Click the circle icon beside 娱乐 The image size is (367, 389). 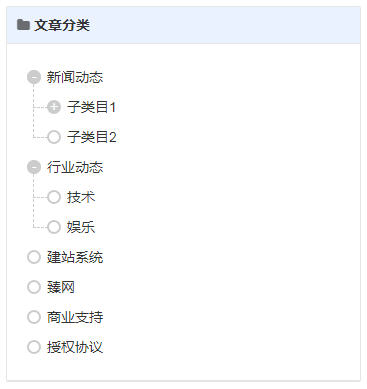tap(54, 227)
